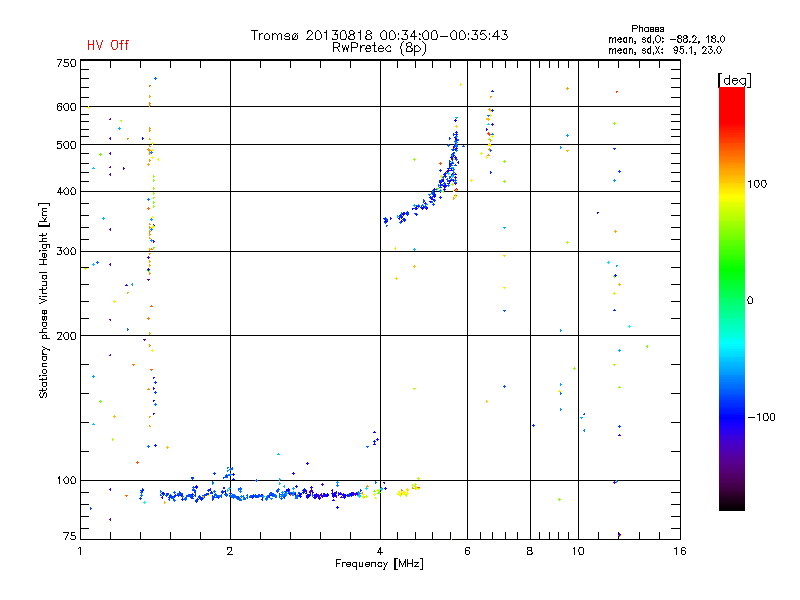Select the Tromsø 20130818 plot title
The width and height of the screenshot is (800, 600).
[x=379, y=35]
